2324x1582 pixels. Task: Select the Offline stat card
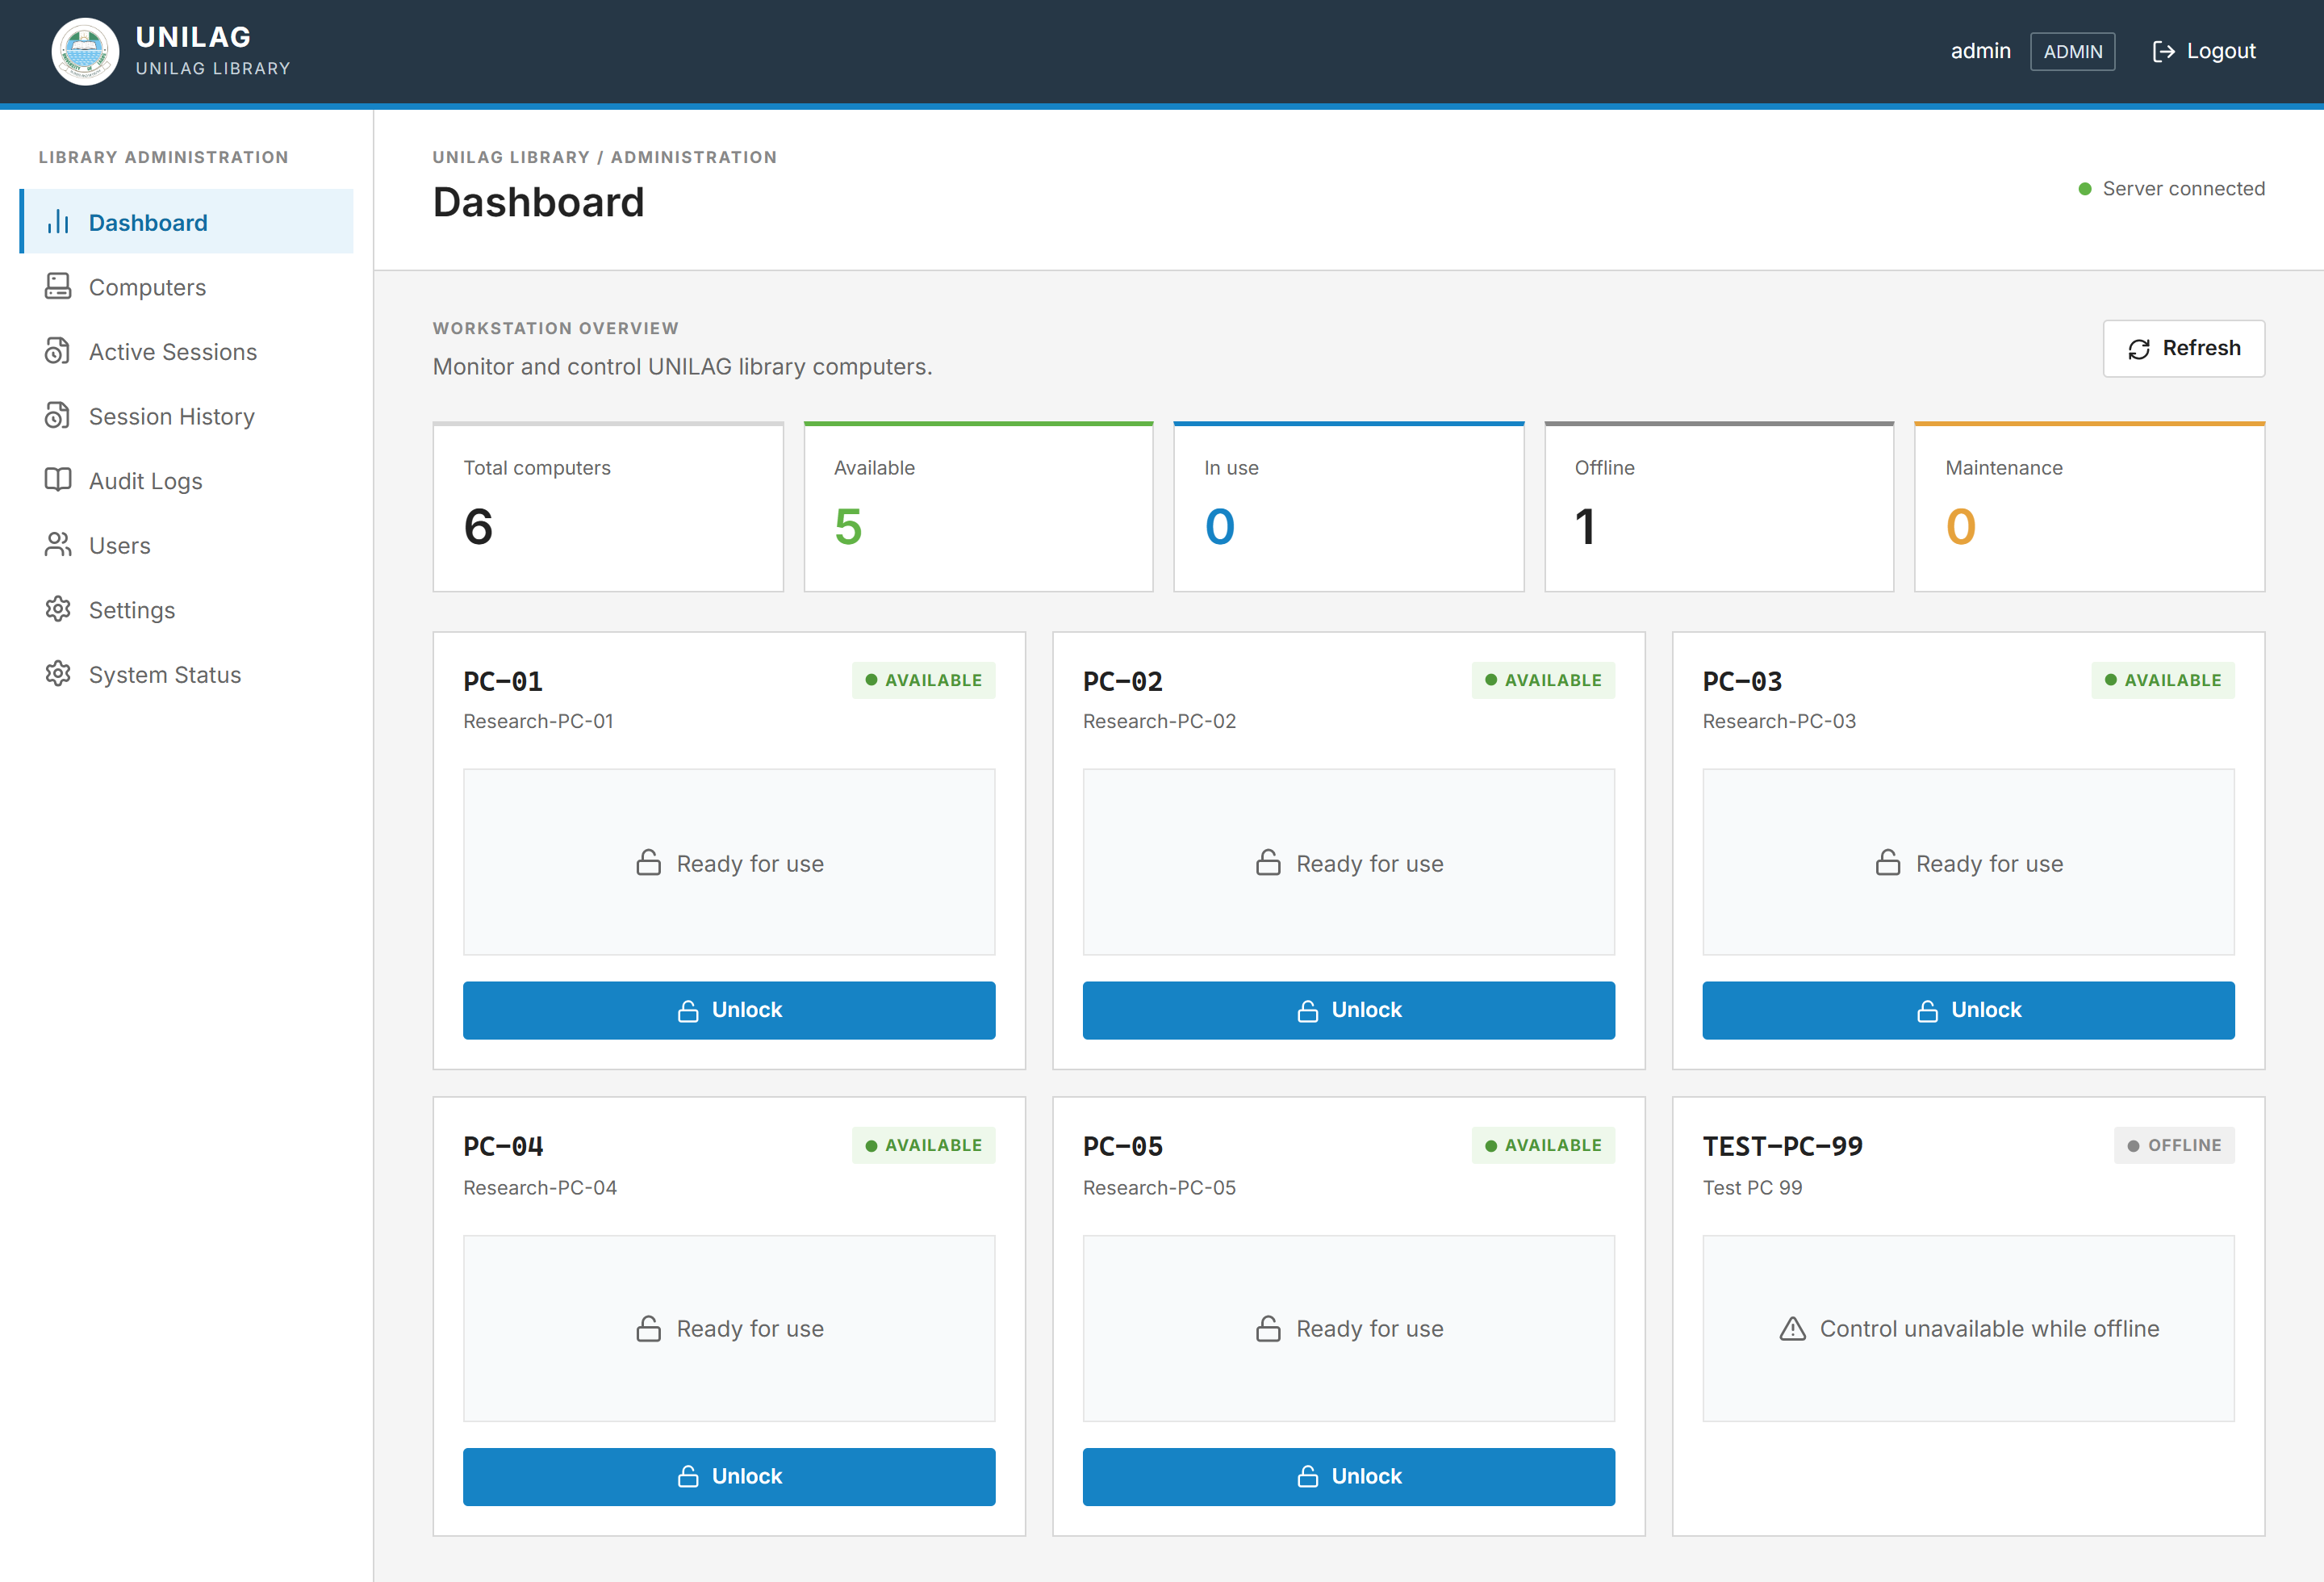tap(1719, 507)
